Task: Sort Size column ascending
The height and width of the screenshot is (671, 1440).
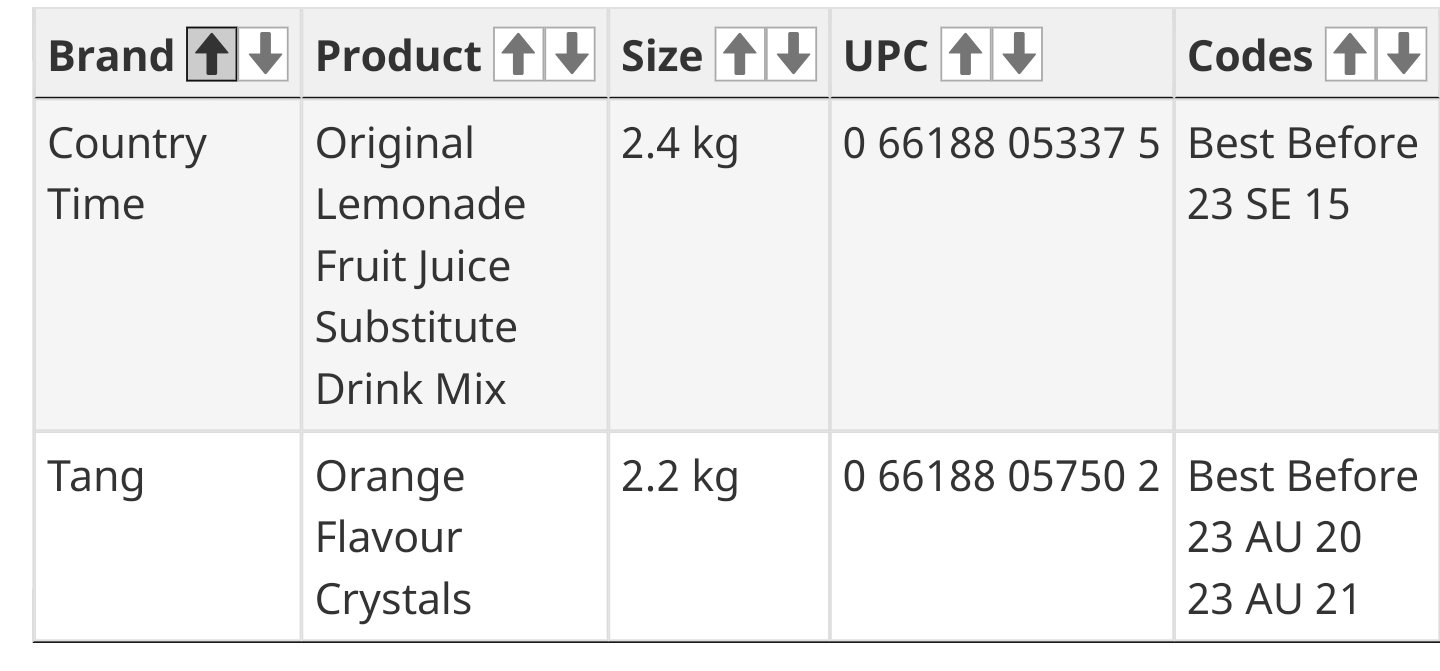Action: 740,56
